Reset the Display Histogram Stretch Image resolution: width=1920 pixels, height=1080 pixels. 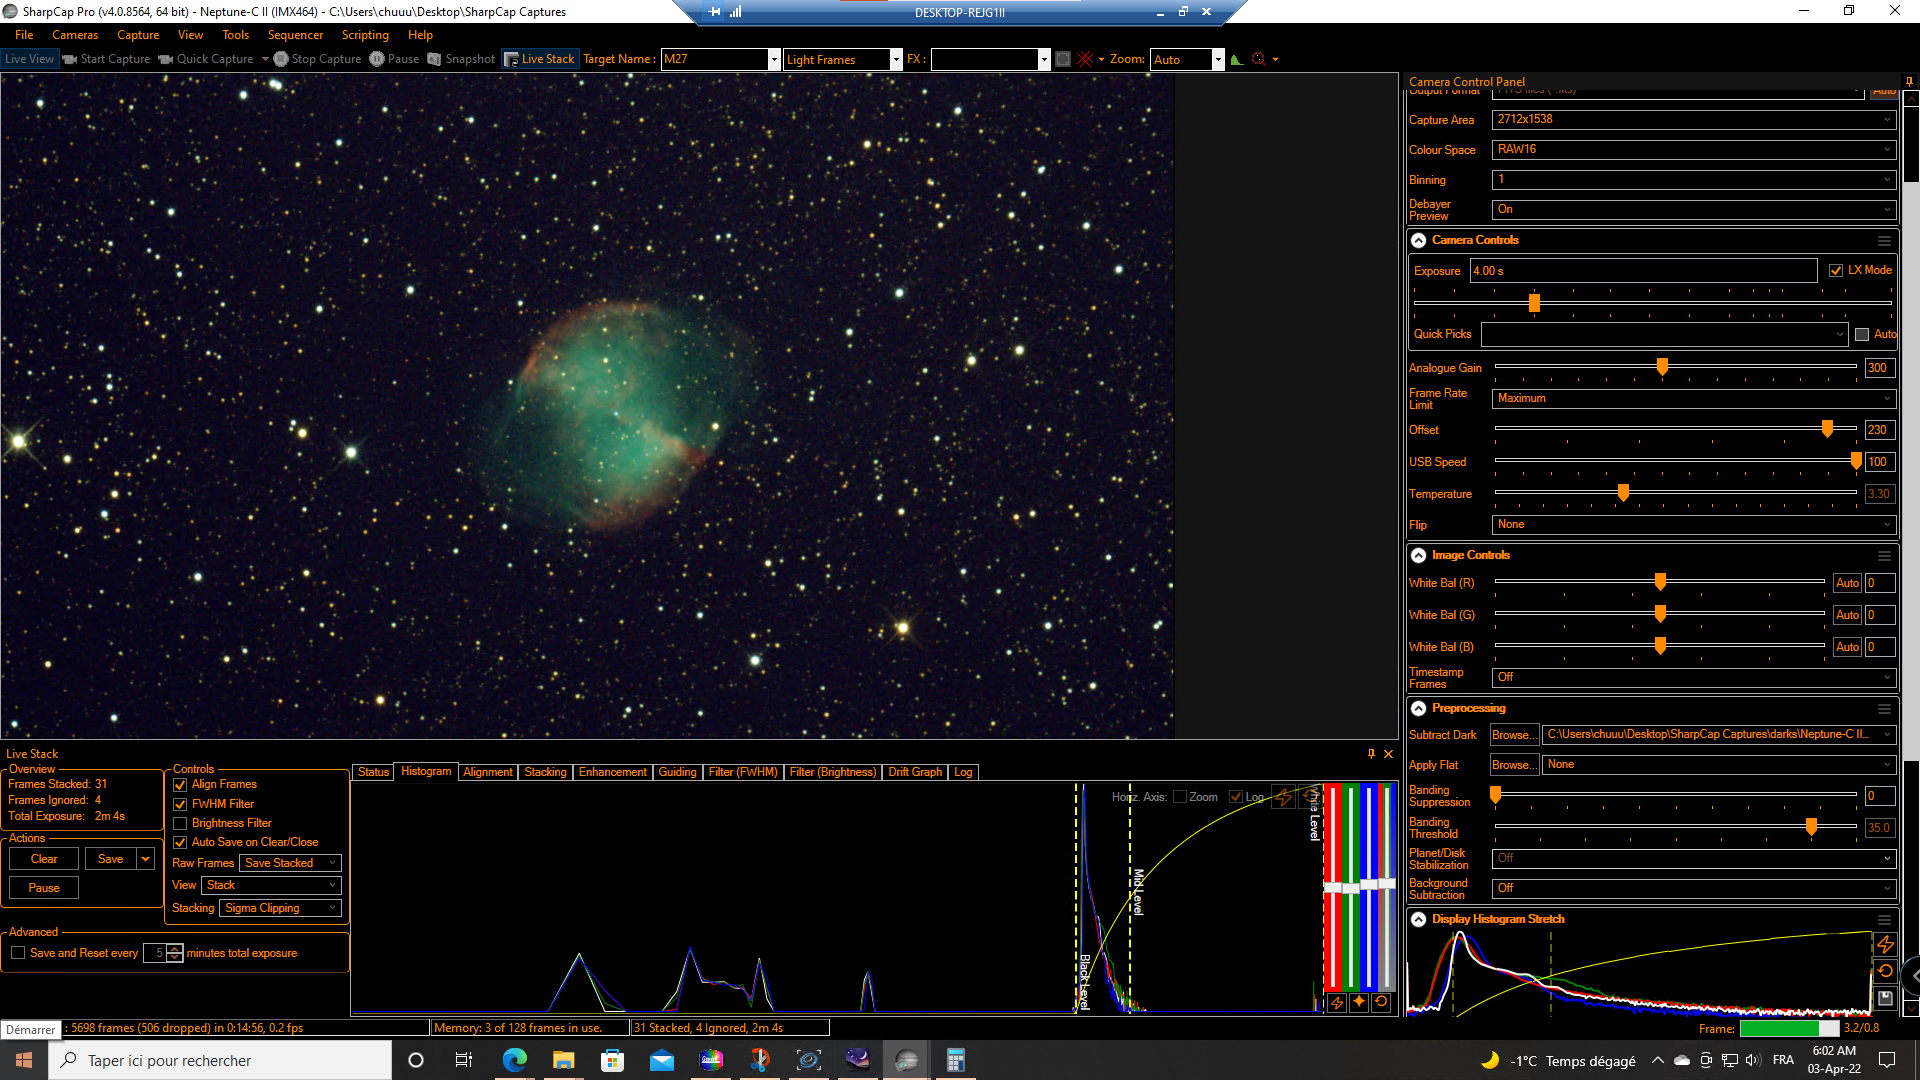(1885, 971)
